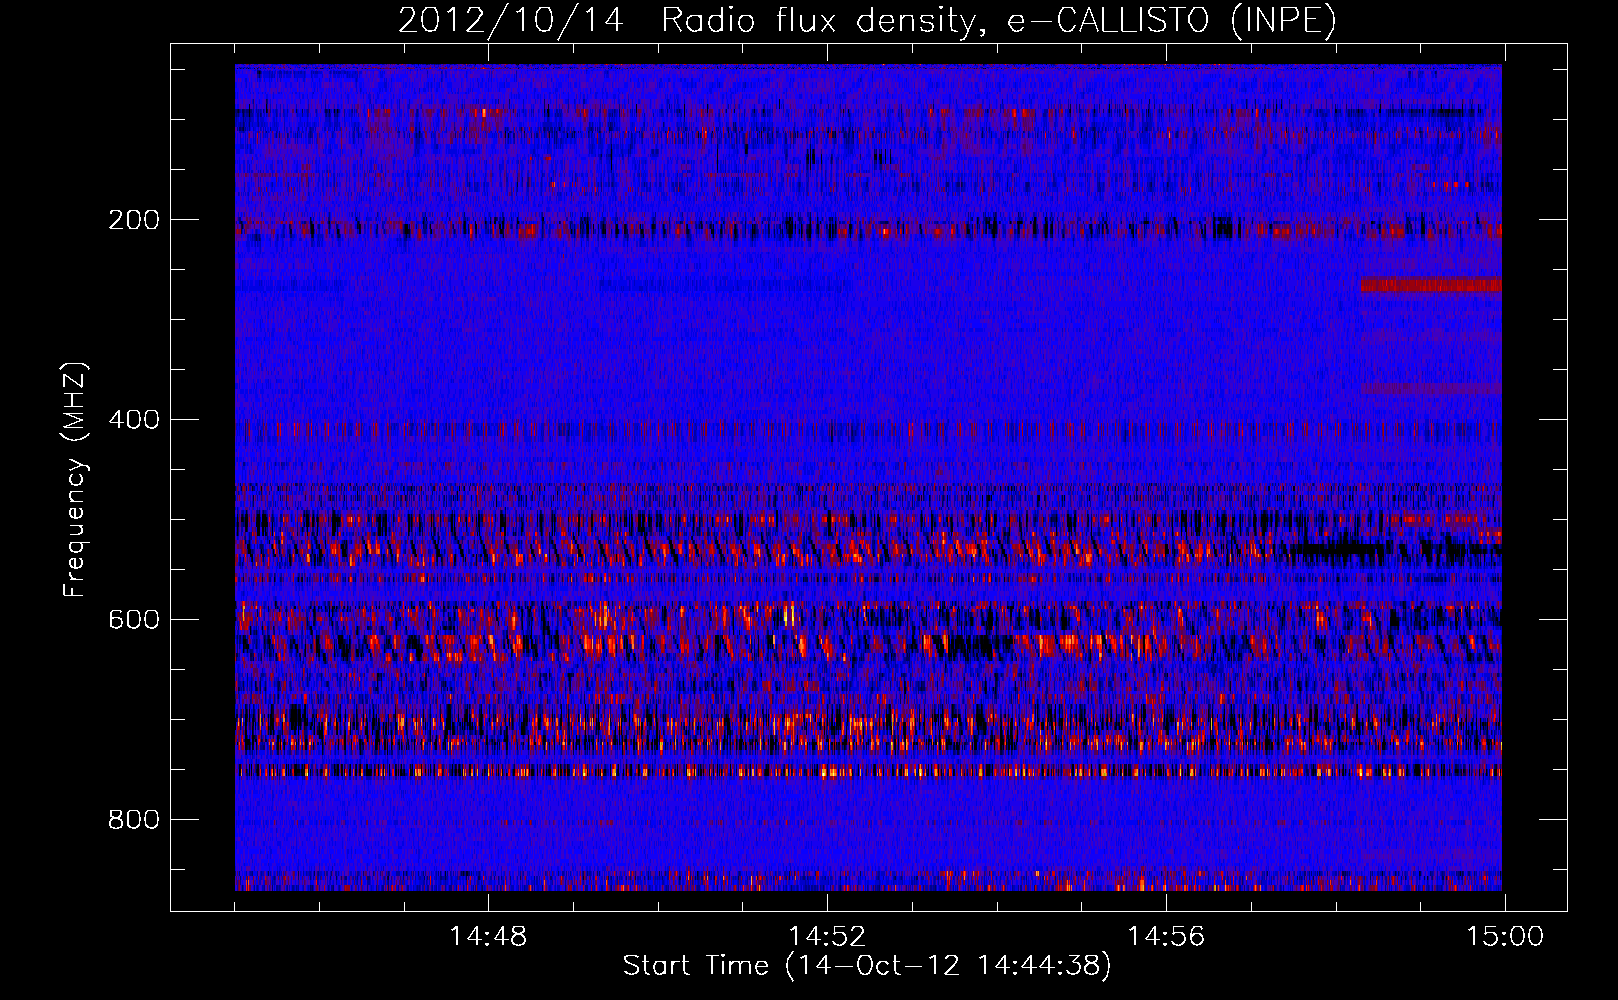
Task: Click the 15:00 time tick label
Action: coord(1505,937)
